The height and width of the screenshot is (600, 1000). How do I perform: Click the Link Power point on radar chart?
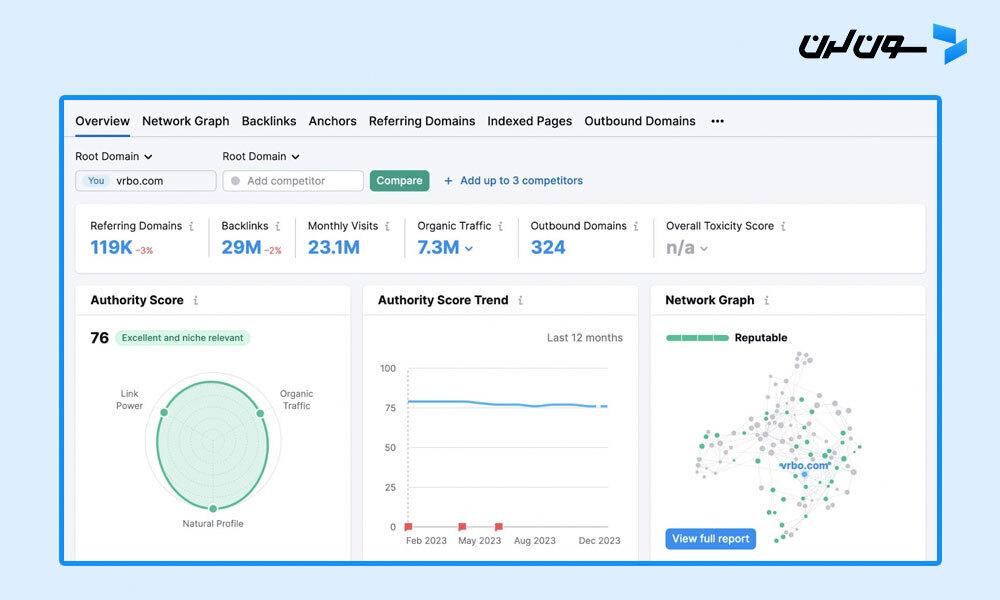(x=164, y=413)
